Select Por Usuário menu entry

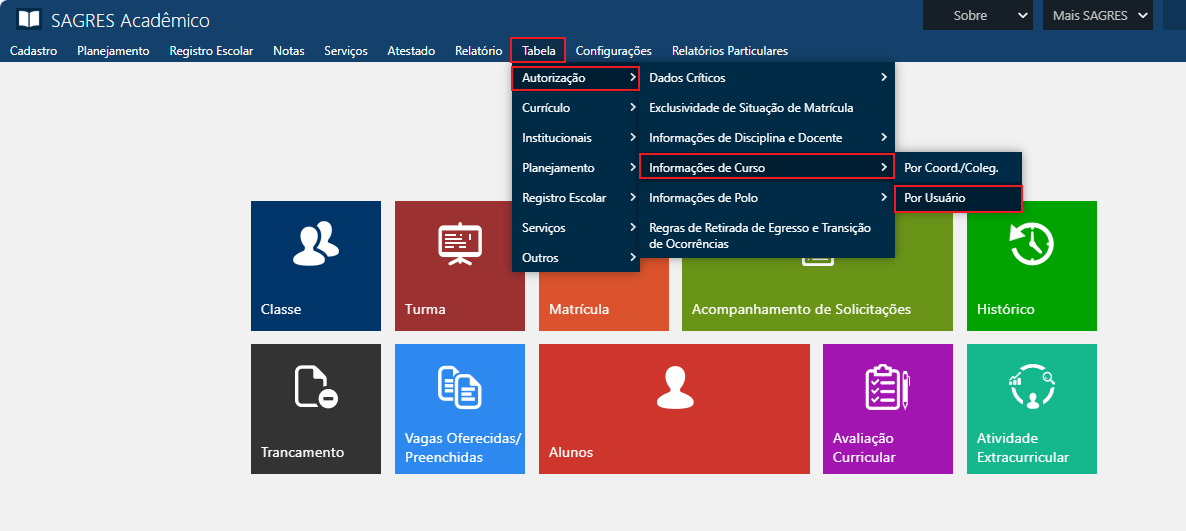(957, 198)
